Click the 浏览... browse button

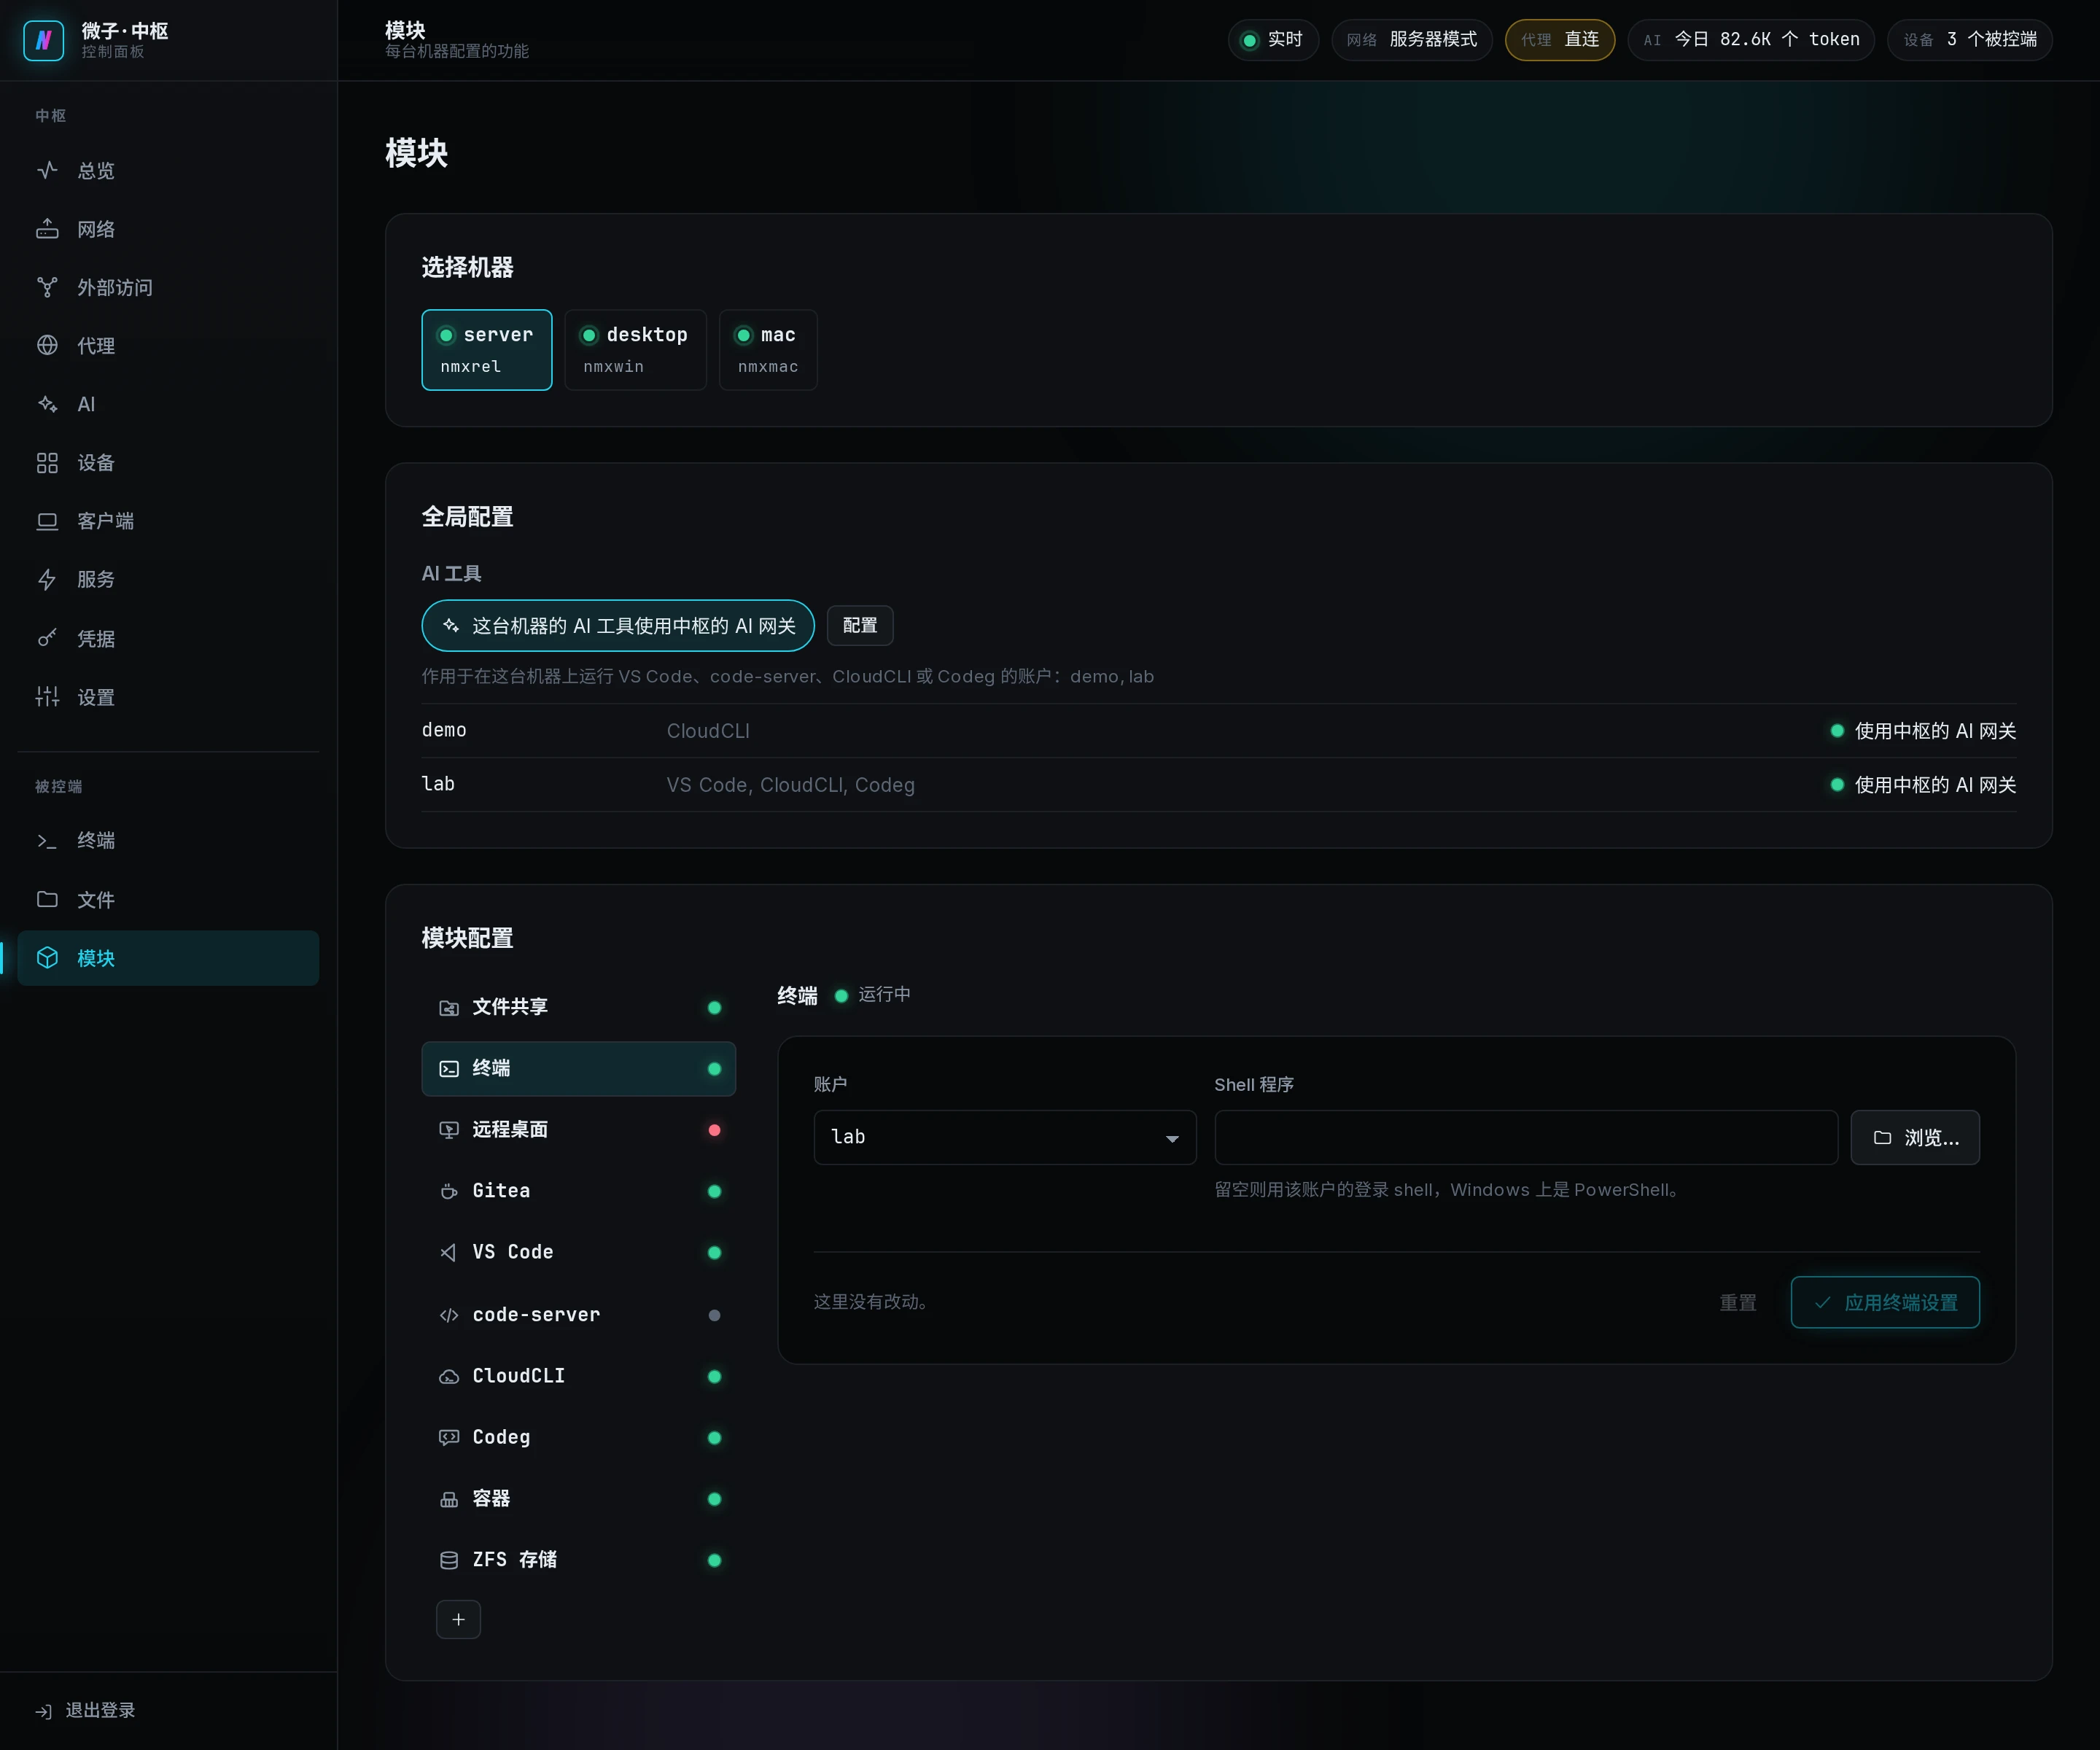point(1915,1138)
